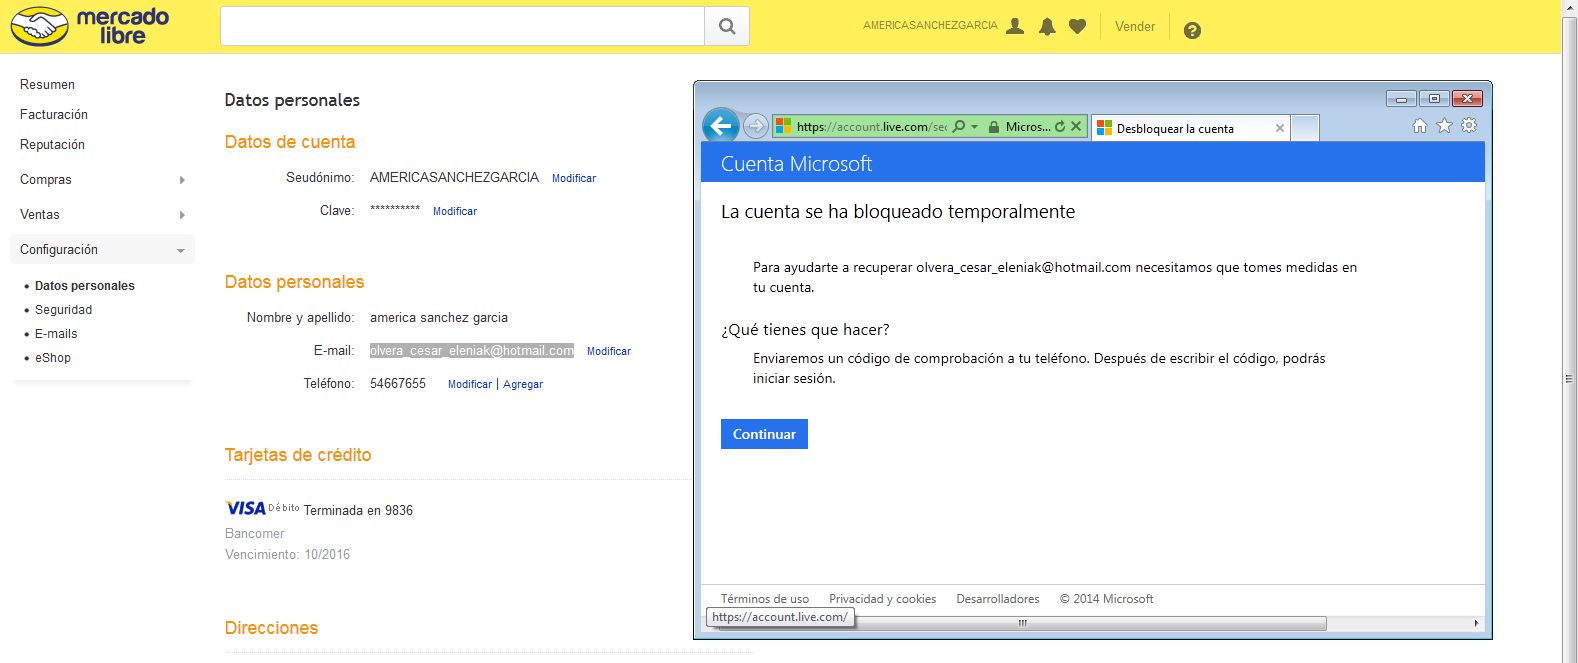Click the Mercado Libre search field
Viewport: 1578px width, 663px height.
coord(462,27)
